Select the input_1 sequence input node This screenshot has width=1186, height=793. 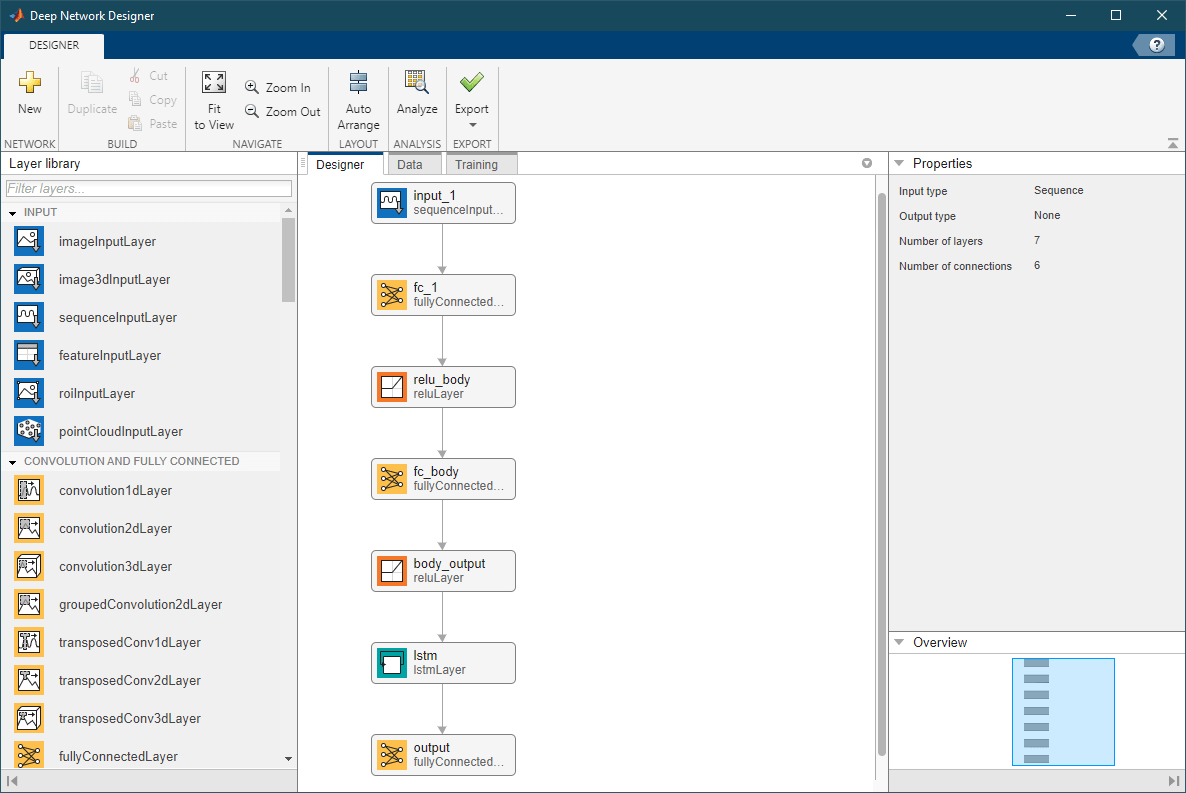[x=443, y=203]
